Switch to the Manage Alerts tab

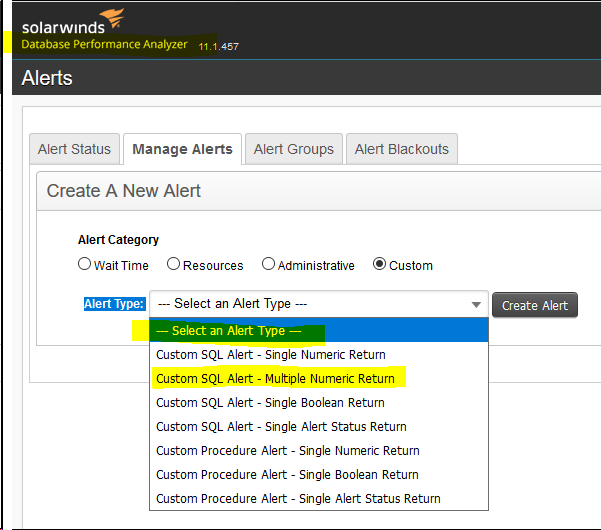[182, 149]
